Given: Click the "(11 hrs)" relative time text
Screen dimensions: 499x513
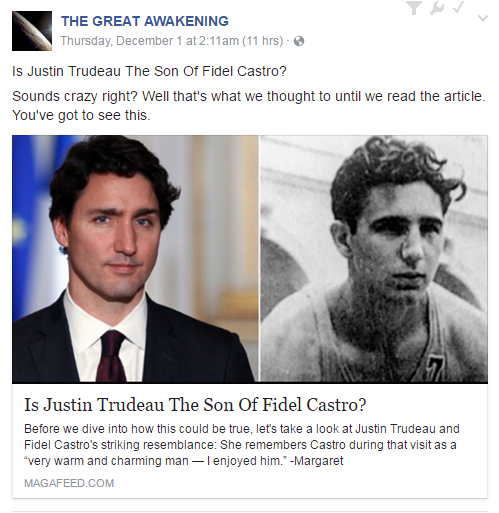Looking at the screenshot, I should pos(263,41).
